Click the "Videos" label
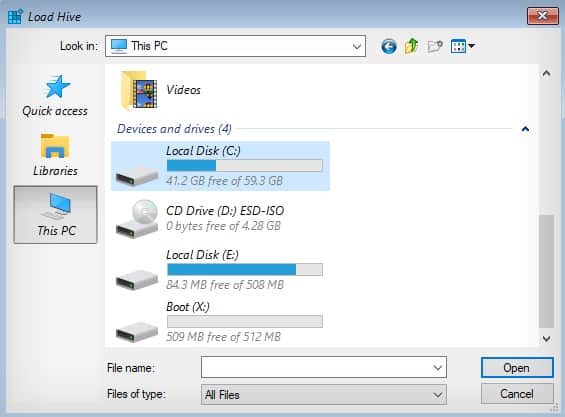The width and height of the screenshot is (565, 417). click(x=183, y=90)
